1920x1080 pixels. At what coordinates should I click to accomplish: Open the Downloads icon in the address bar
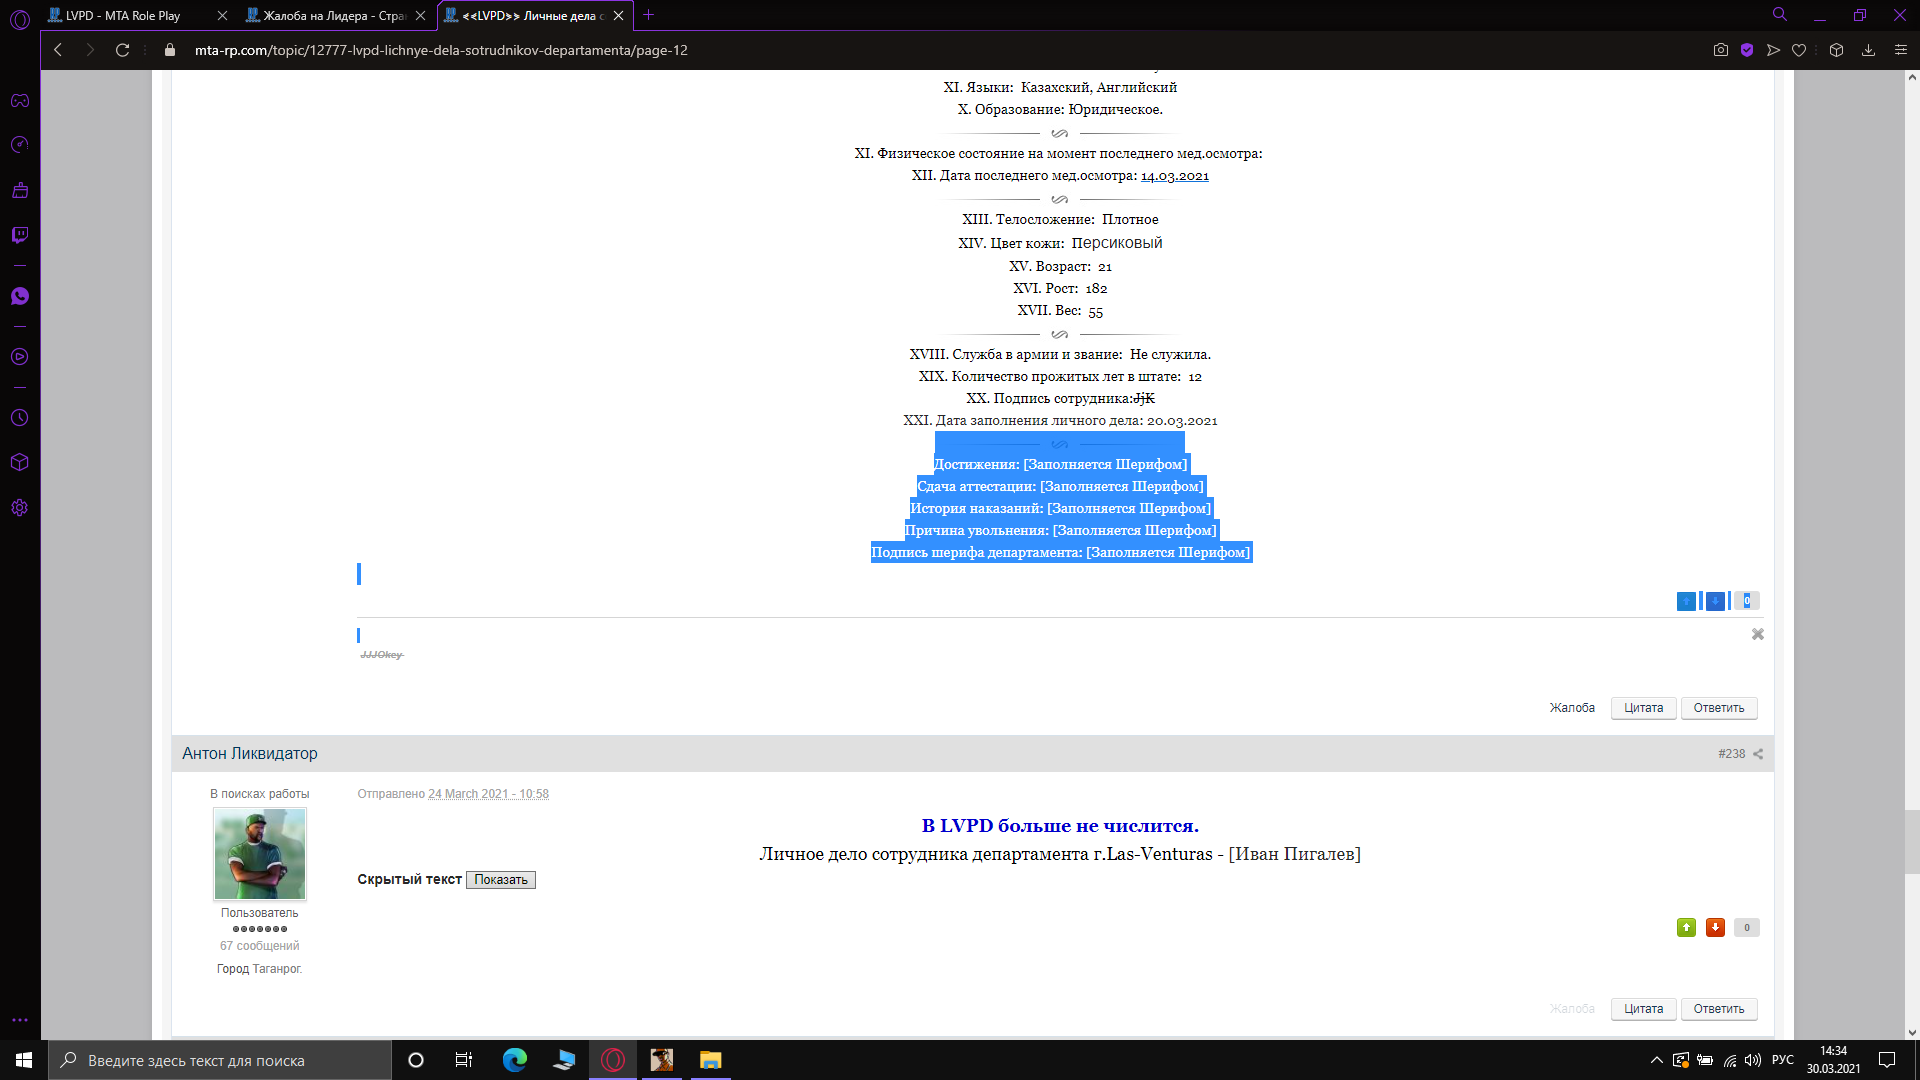pos(1868,50)
